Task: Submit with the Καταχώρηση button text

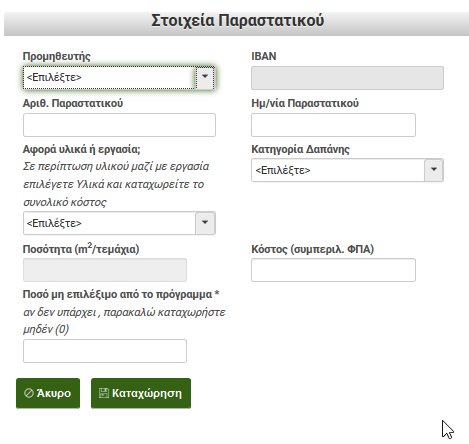Action: (147, 393)
